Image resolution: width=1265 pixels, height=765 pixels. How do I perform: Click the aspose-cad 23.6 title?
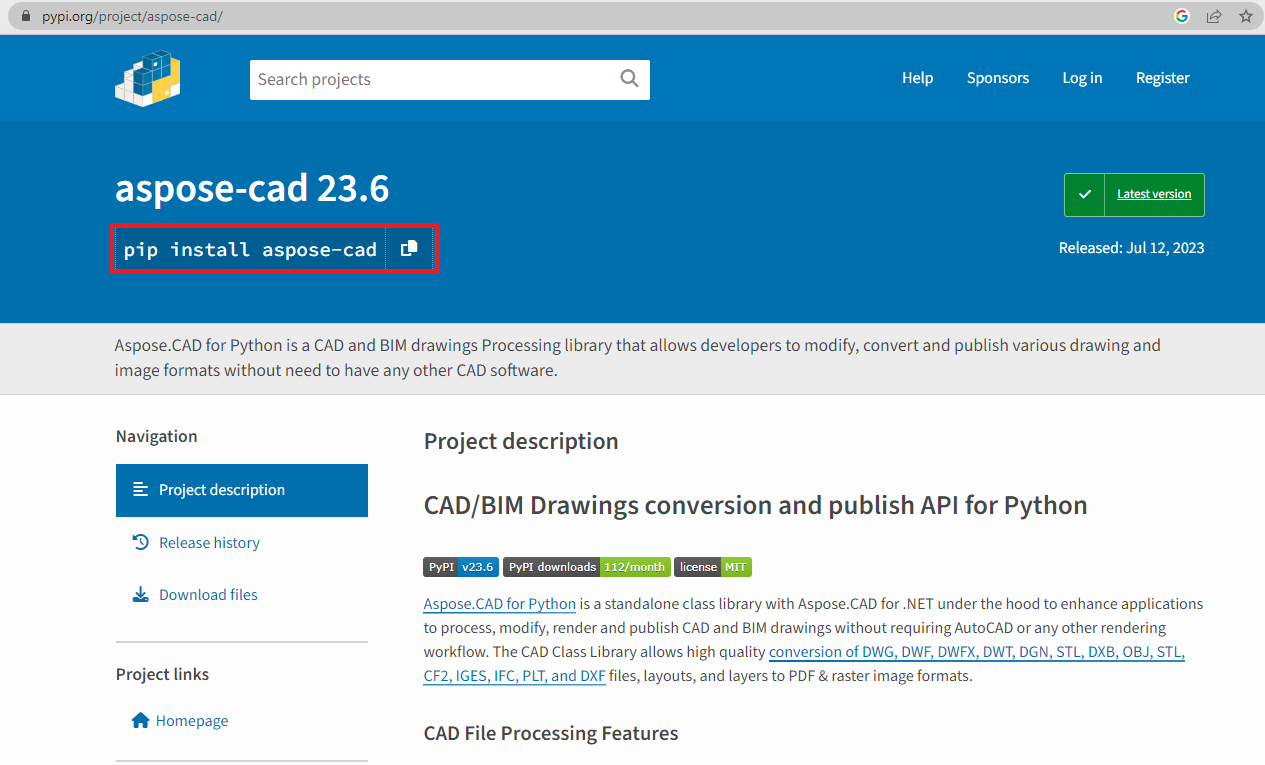coord(252,188)
